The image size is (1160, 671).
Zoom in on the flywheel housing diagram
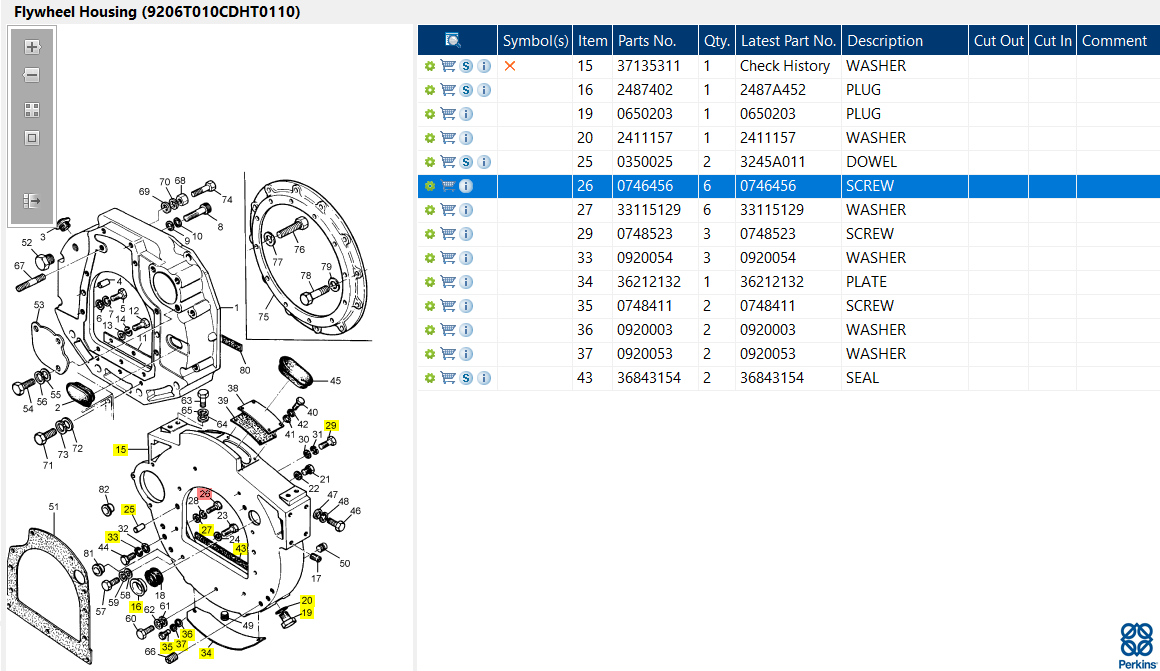coord(31,47)
